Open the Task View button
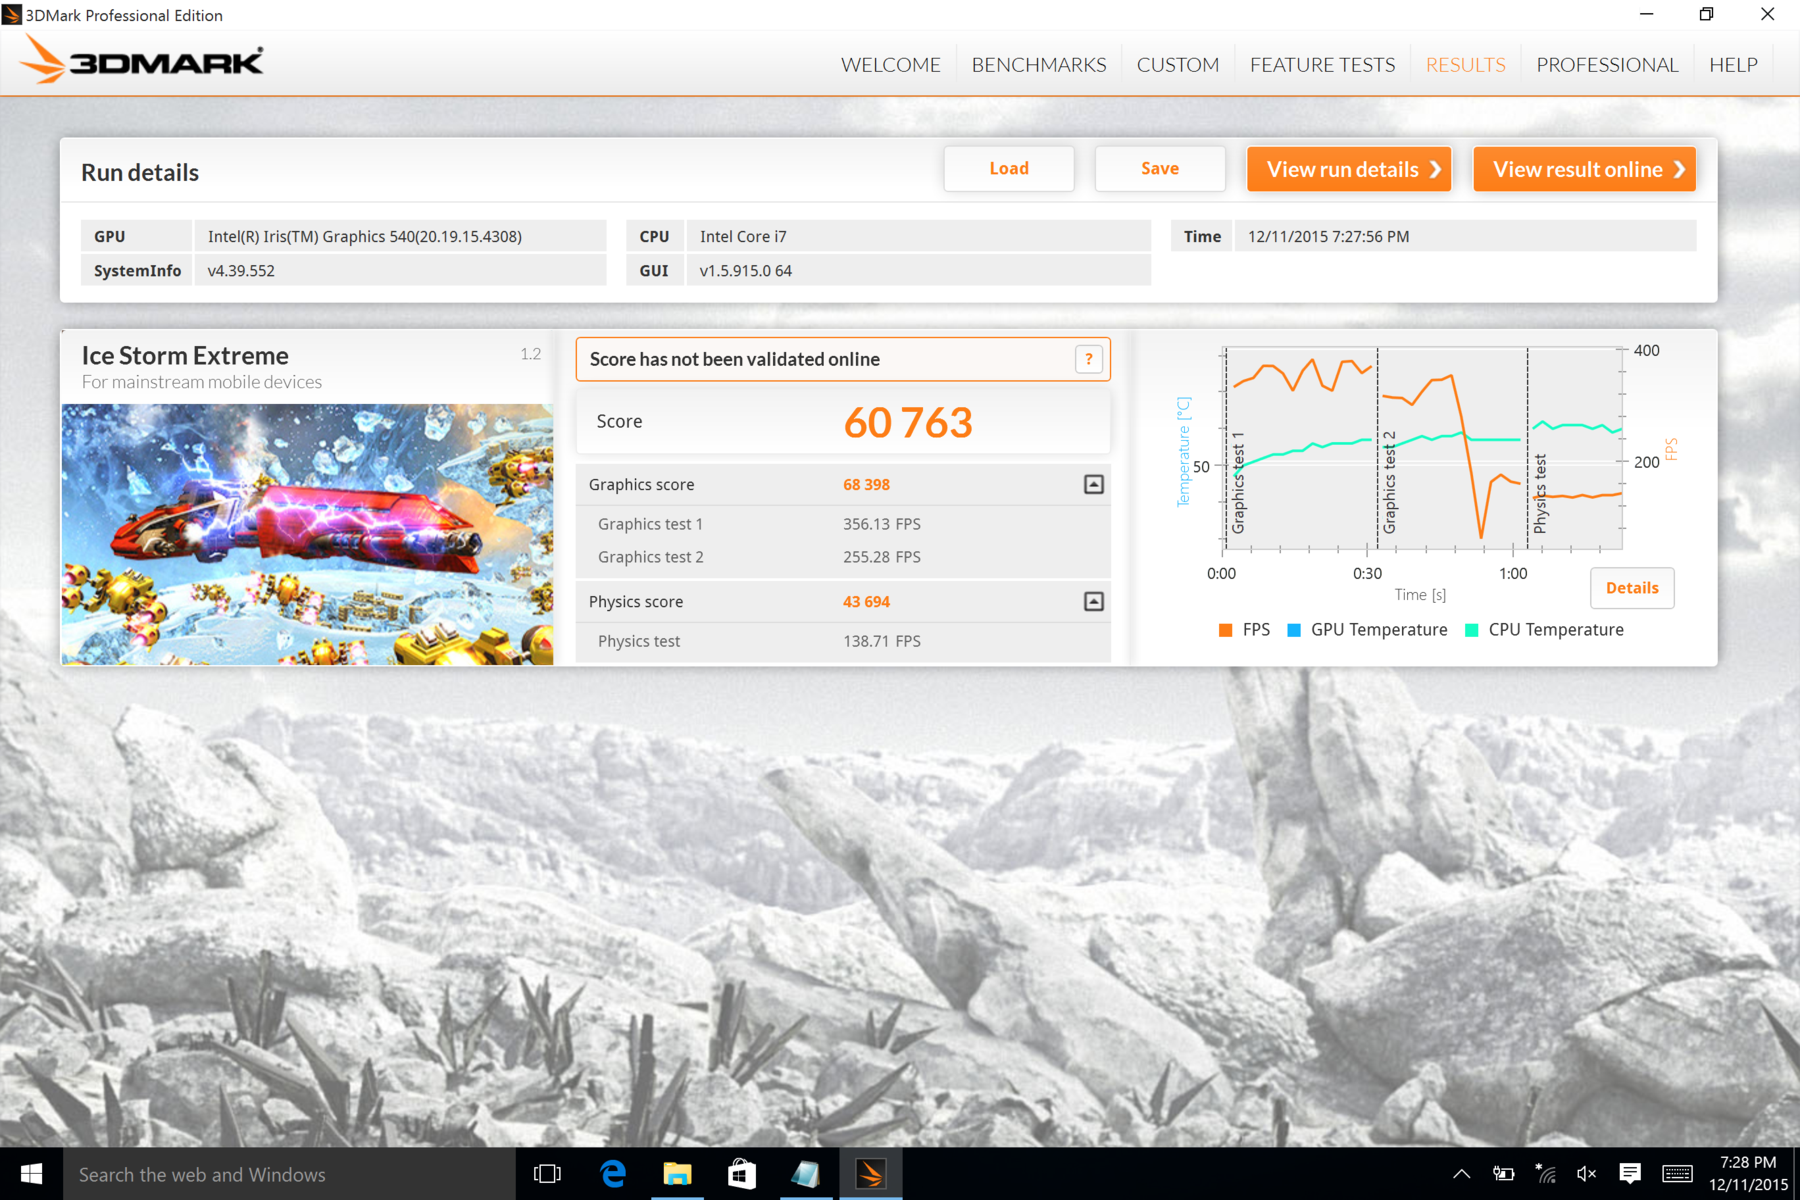The height and width of the screenshot is (1200, 1800). [x=548, y=1174]
